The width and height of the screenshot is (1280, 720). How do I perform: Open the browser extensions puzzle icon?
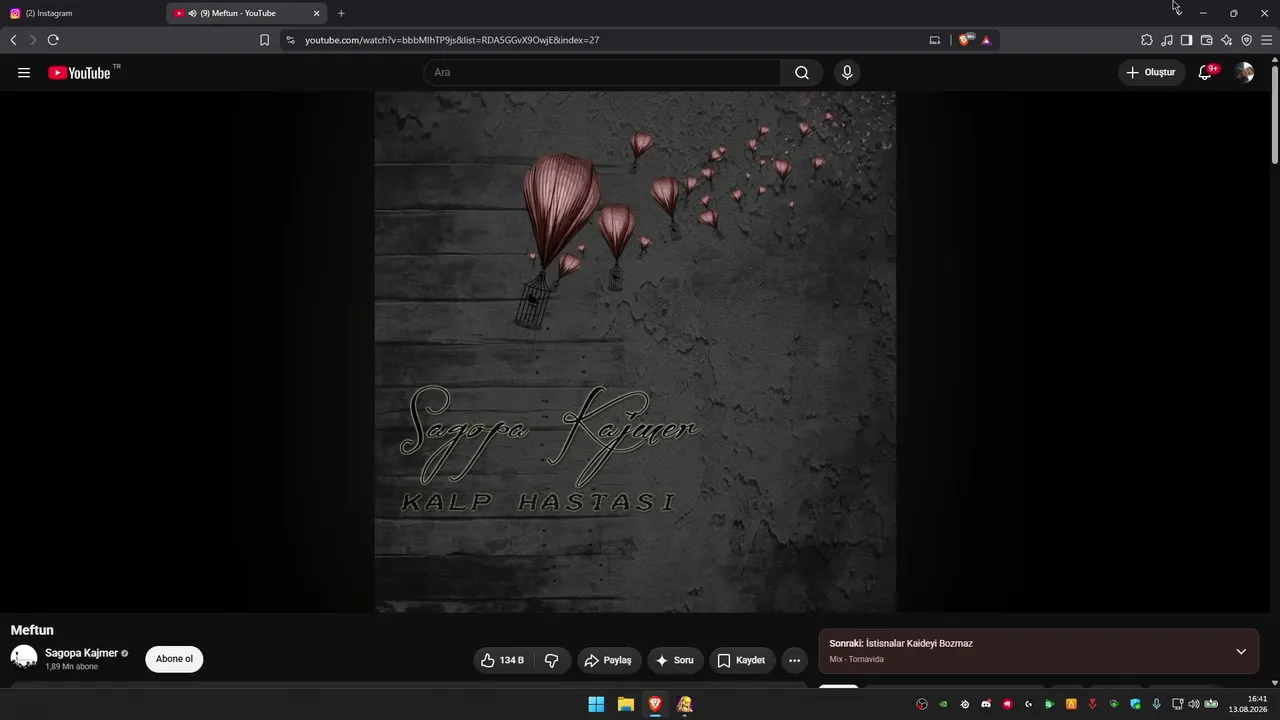tap(1147, 40)
